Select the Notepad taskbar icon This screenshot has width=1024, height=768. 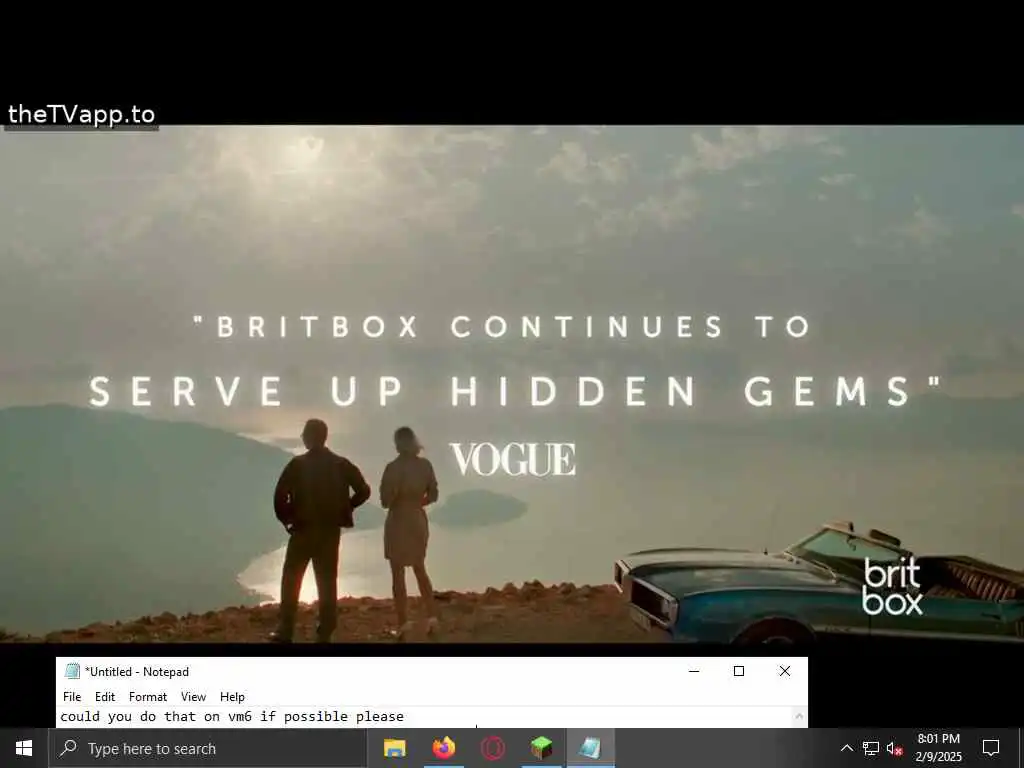click(590, 748)
